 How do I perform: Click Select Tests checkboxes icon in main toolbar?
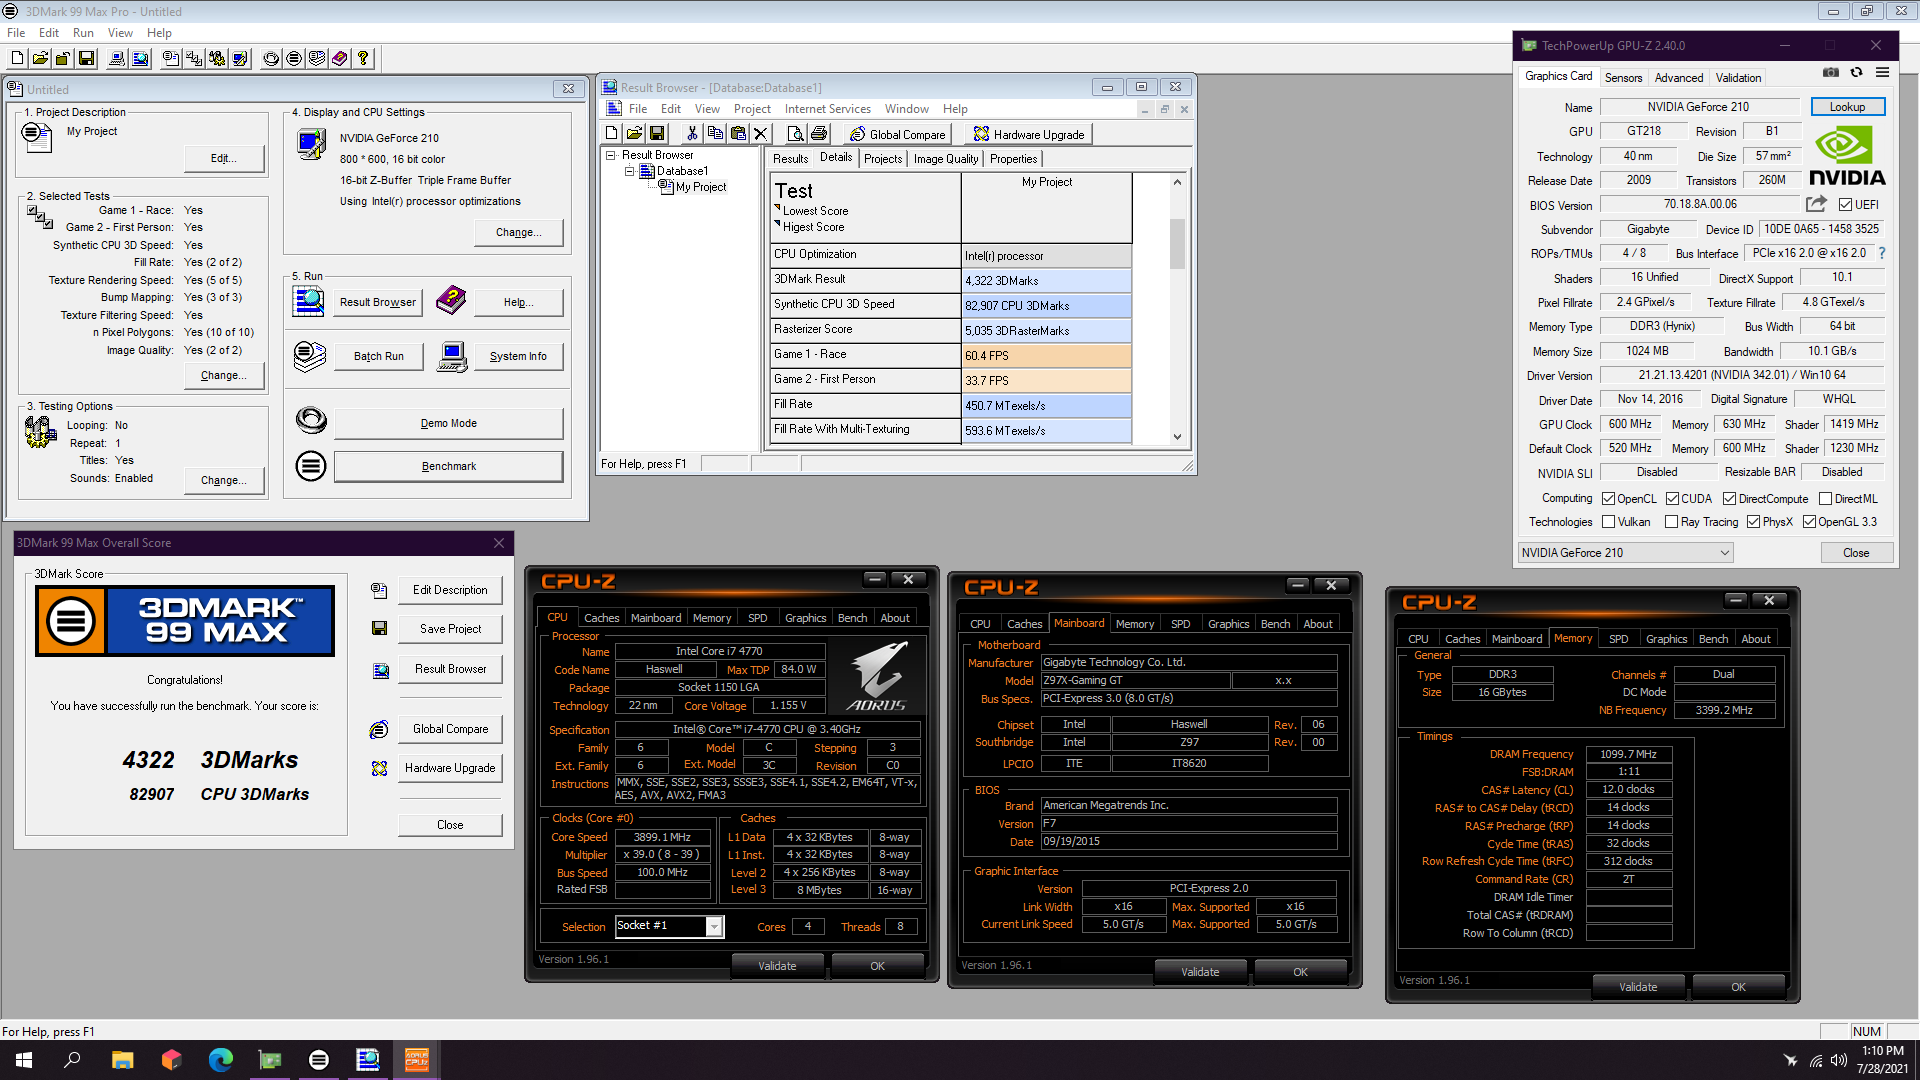(x=194, y=59)
